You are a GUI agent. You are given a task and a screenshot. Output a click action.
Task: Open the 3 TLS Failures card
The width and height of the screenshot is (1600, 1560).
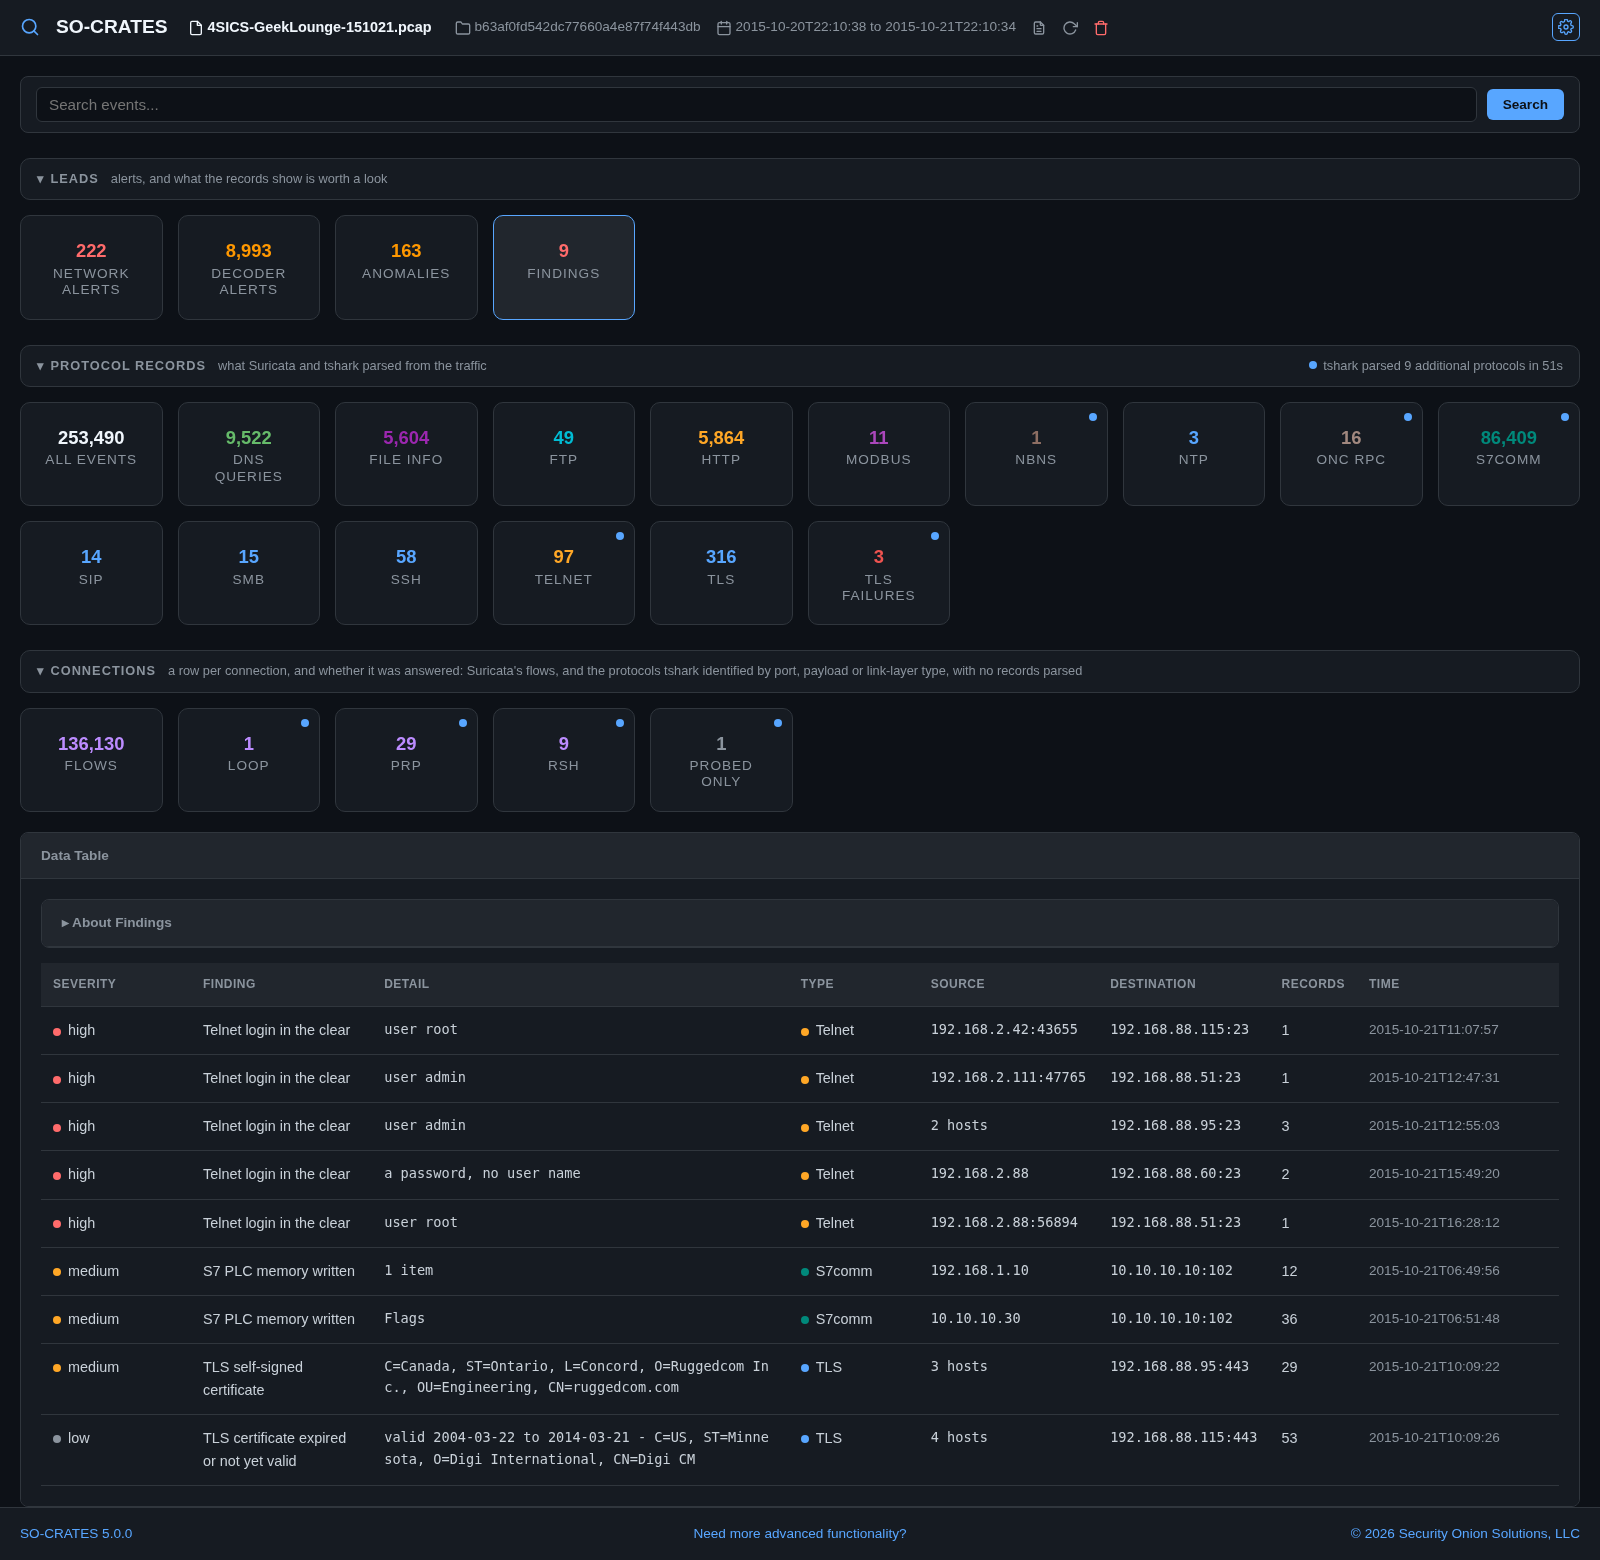click(879, 573)
